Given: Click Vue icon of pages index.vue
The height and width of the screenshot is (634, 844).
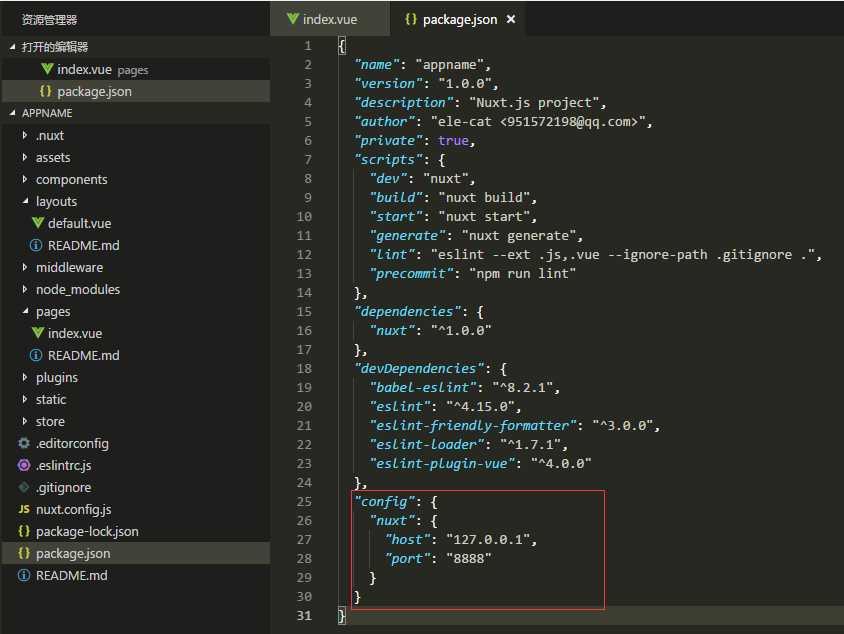Looking at the screenshot, I should coord(37,333).
